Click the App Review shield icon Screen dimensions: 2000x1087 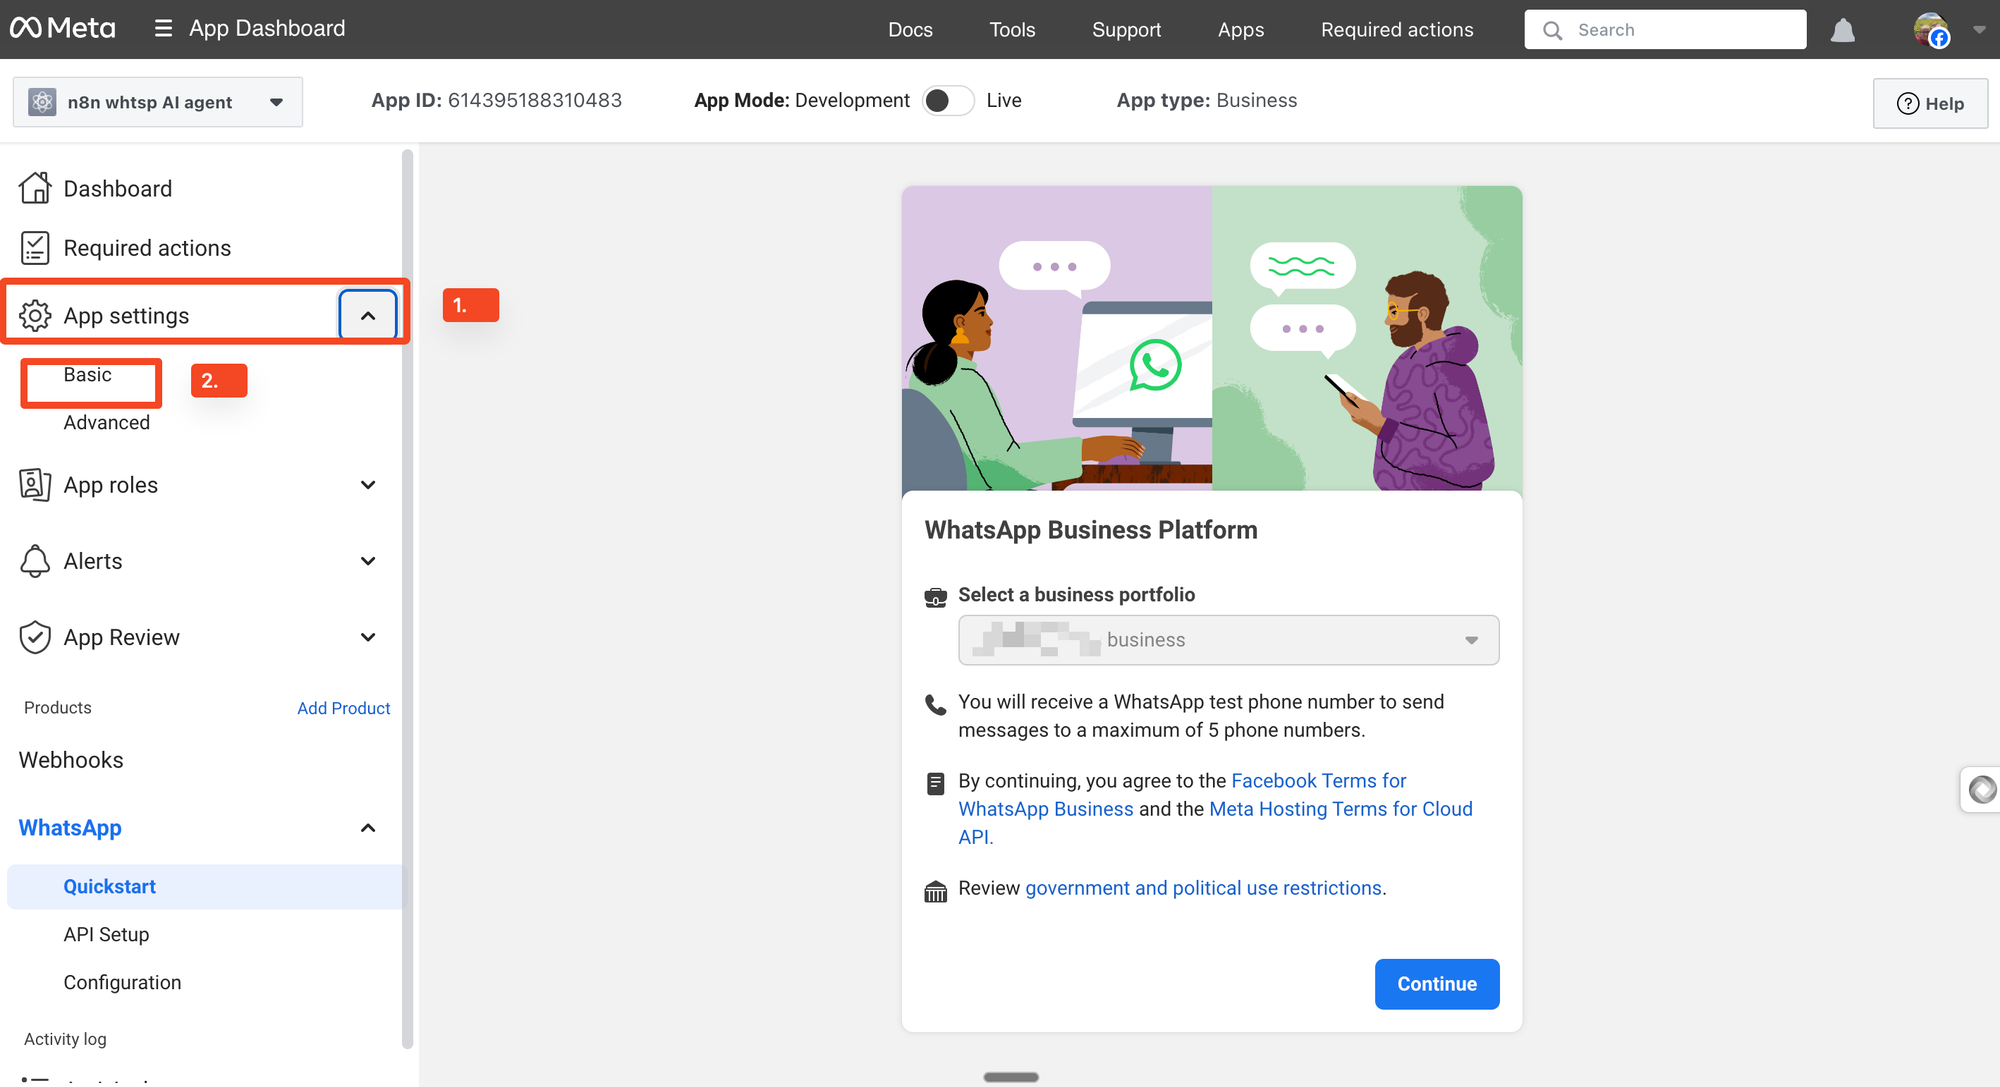pyautogui.click(x=35, y=637)
